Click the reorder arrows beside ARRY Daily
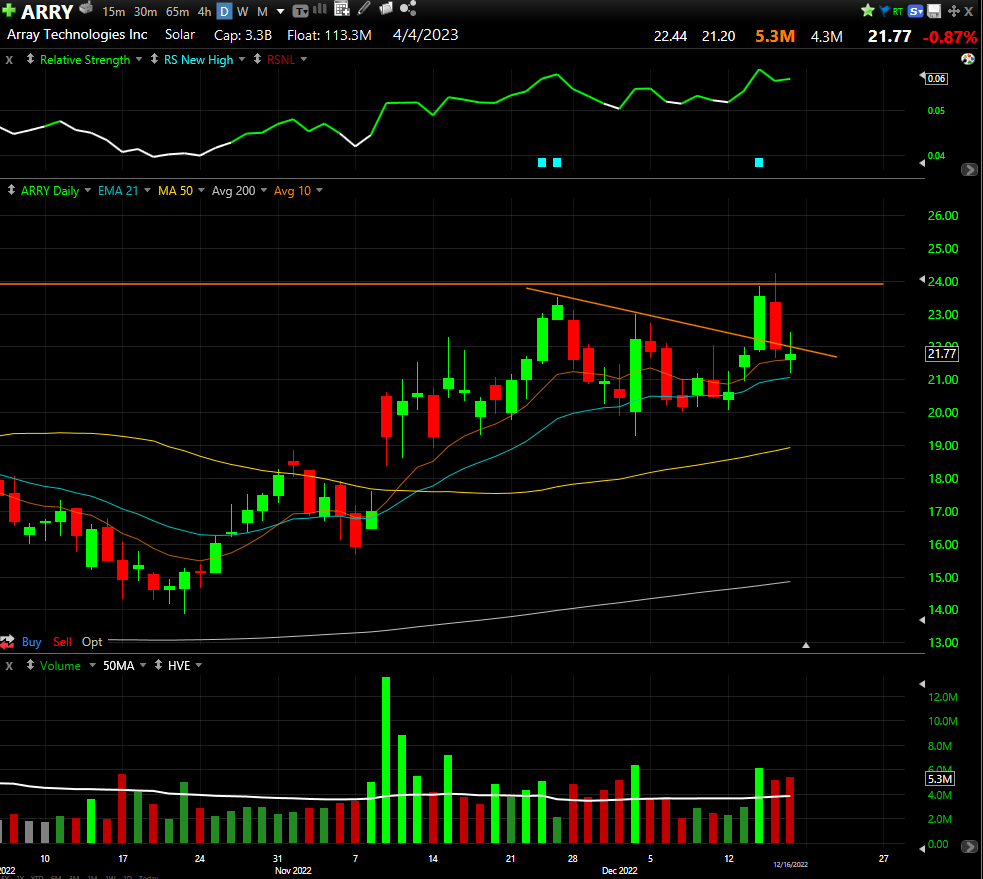Image resolution: width=983 pixels, height=879 pixels. 11,189
